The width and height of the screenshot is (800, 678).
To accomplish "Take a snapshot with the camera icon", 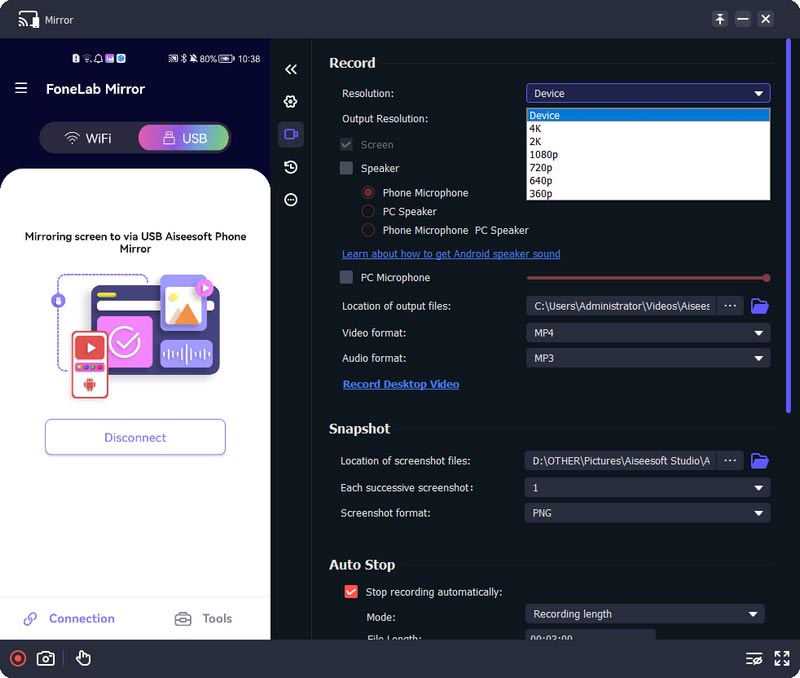I will (46, 658).
